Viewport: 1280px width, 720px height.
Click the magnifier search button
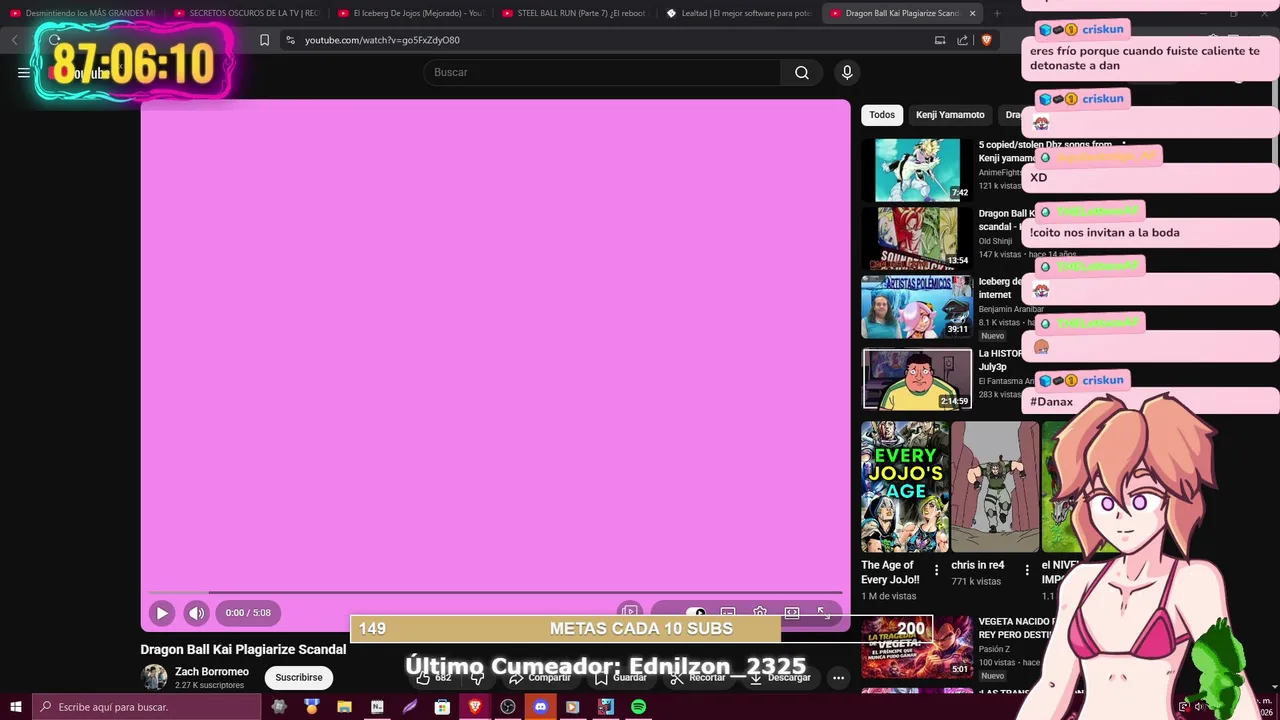tap(802, 72)
